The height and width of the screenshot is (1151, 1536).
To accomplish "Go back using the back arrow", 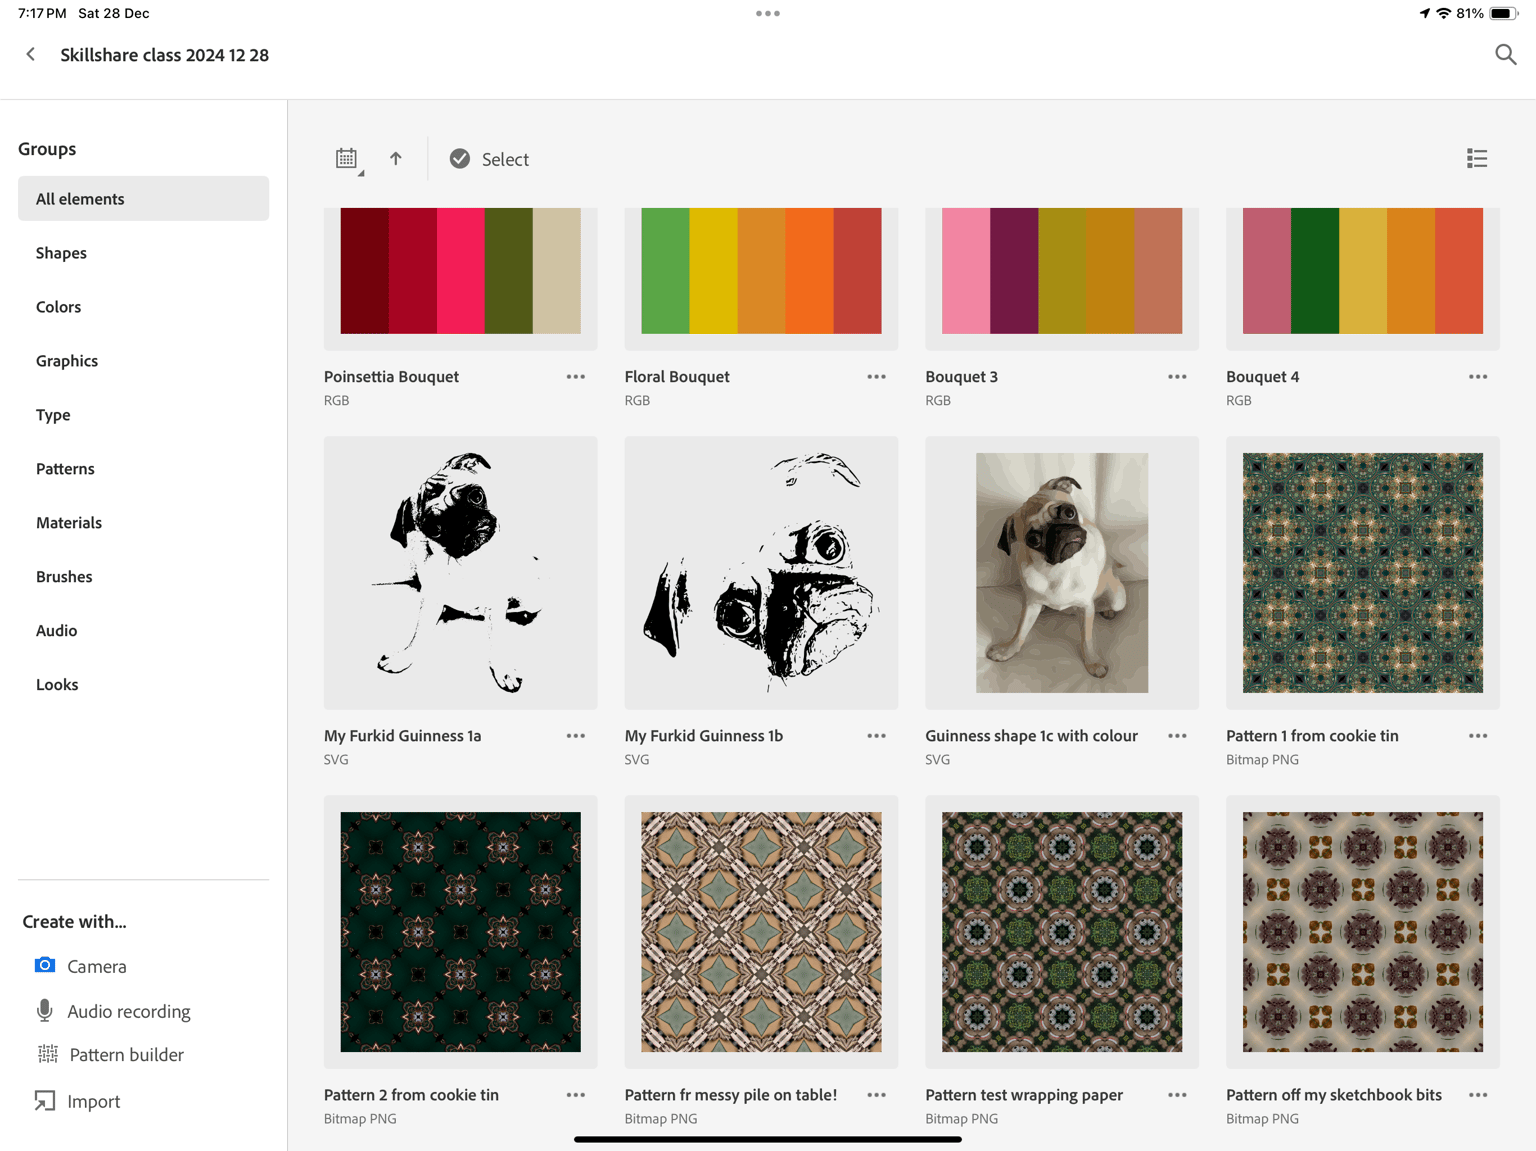I will 31,55.
